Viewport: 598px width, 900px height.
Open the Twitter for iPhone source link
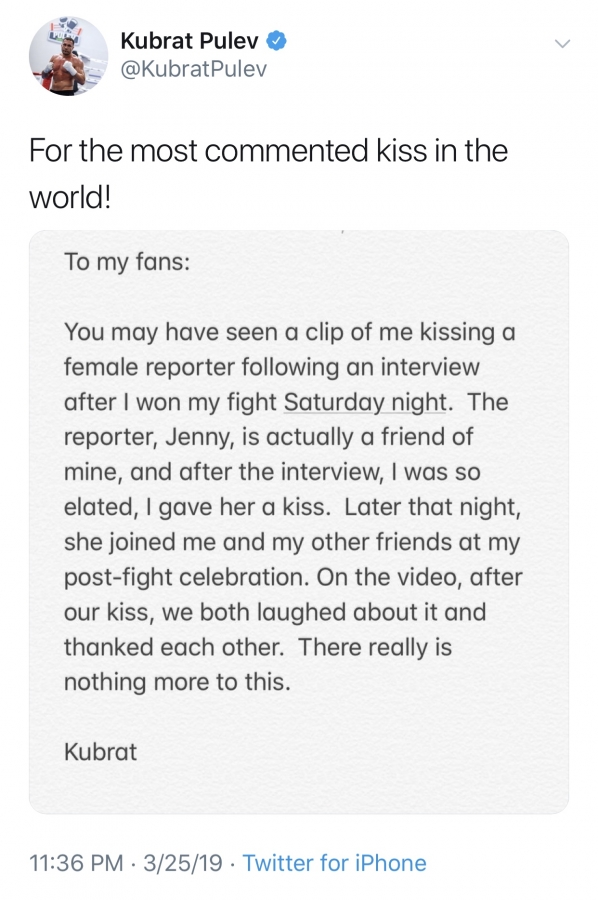pyautogui.click(x=335, y=863)
